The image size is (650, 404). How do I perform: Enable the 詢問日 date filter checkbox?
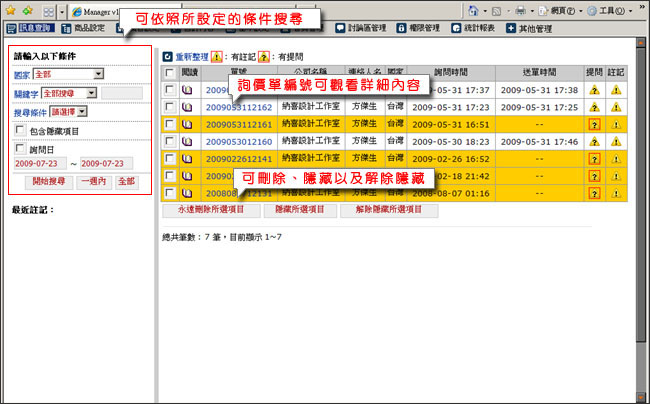(x=20, y=148)
